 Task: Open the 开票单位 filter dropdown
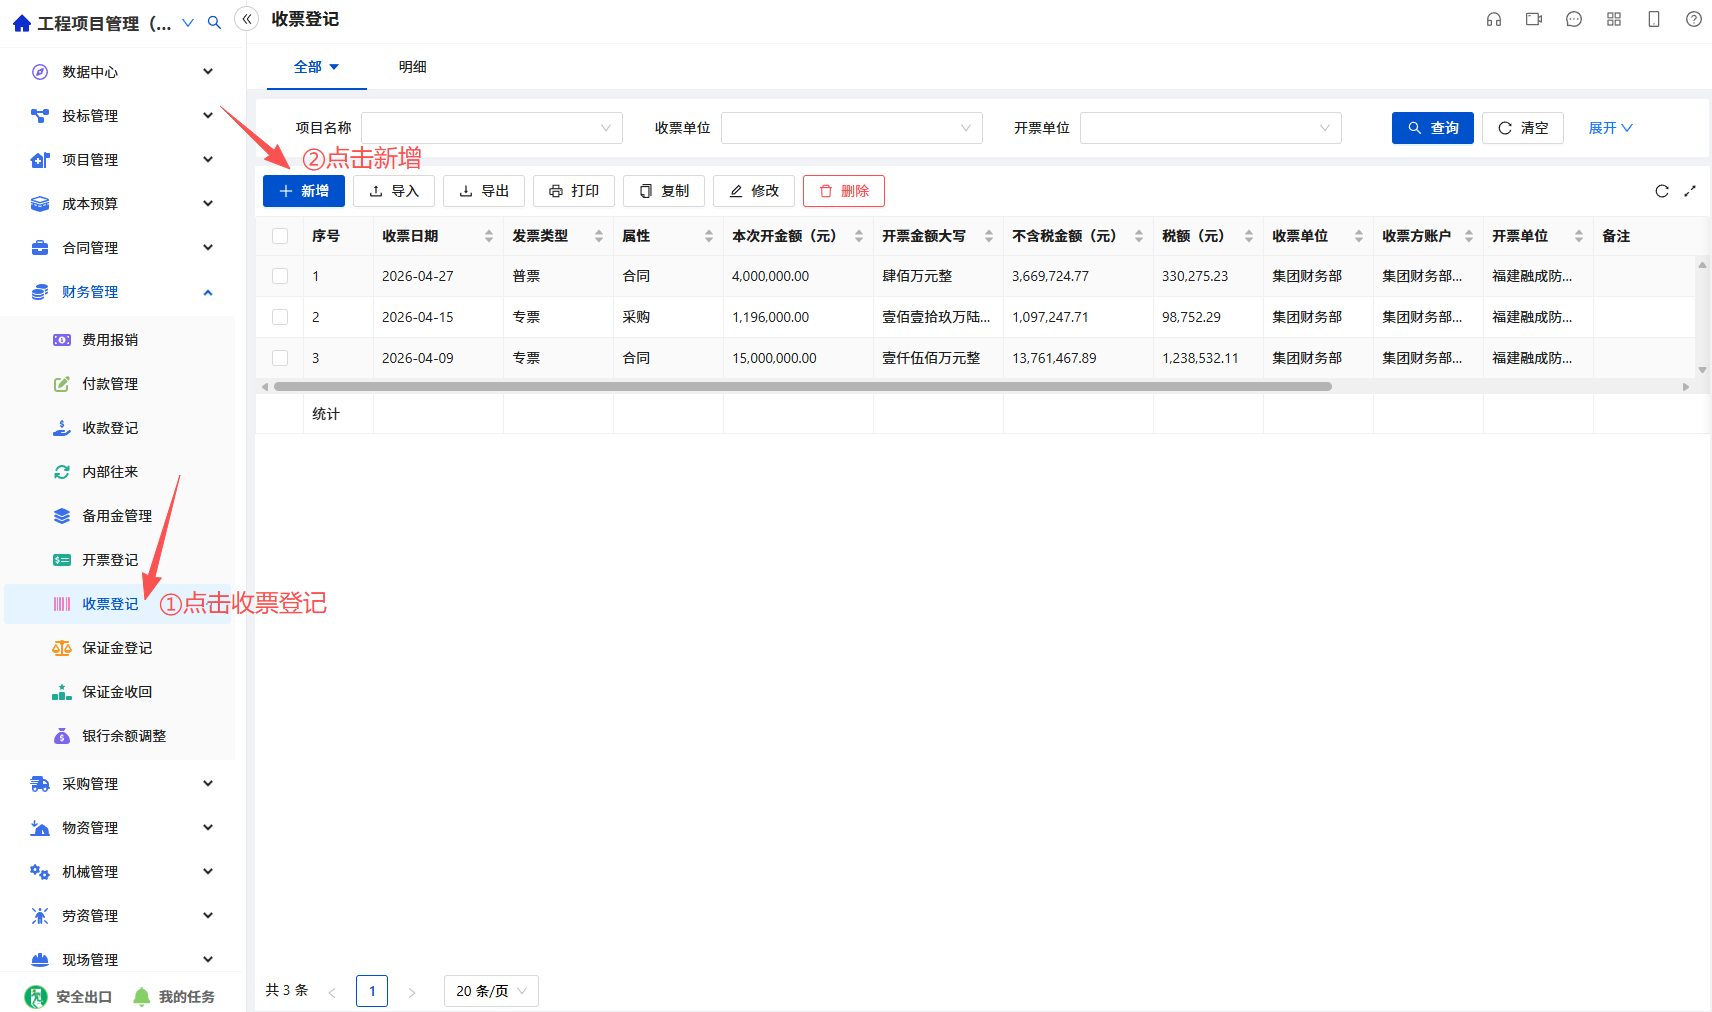pos(1211,128)
